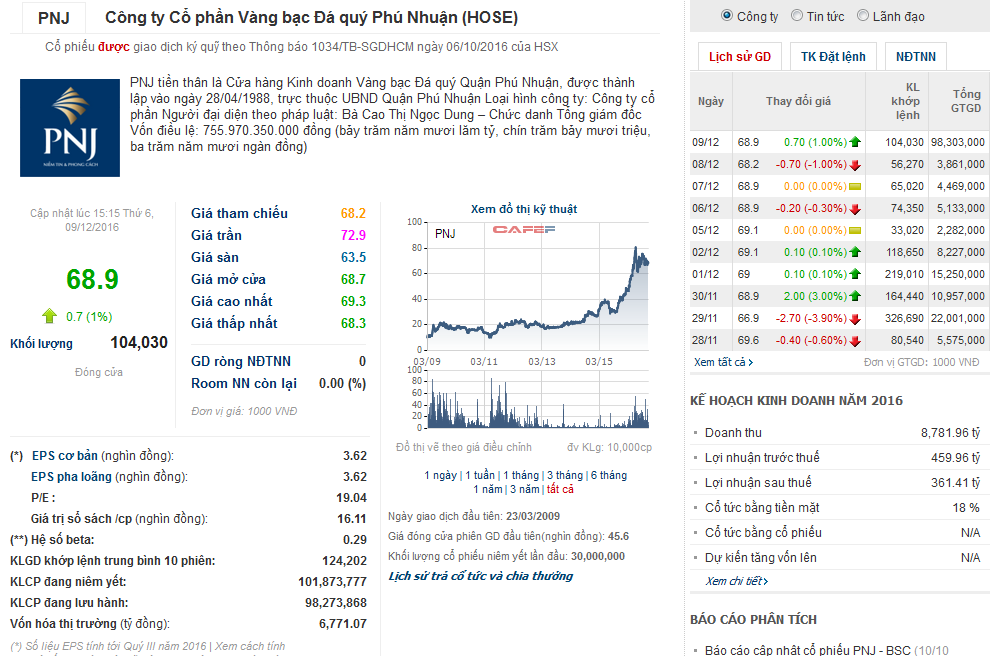Open Lịch sử trả cổ tức và chia thưởng
This screenshot has width=997, height=656.
480,576
